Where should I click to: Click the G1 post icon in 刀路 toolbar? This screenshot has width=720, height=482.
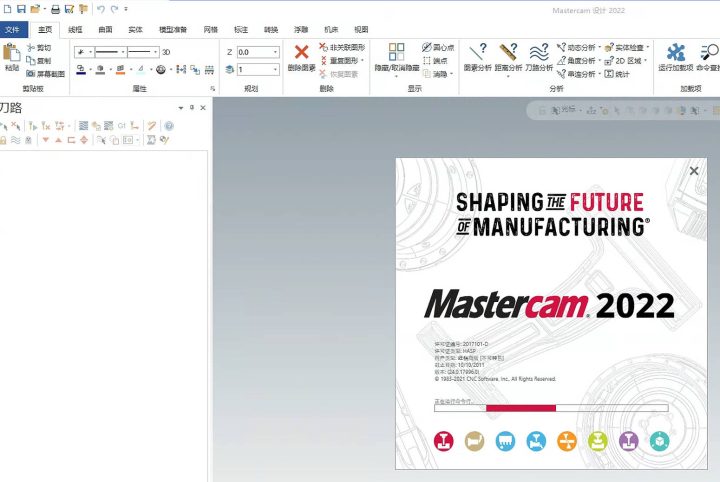pos(122,126)
